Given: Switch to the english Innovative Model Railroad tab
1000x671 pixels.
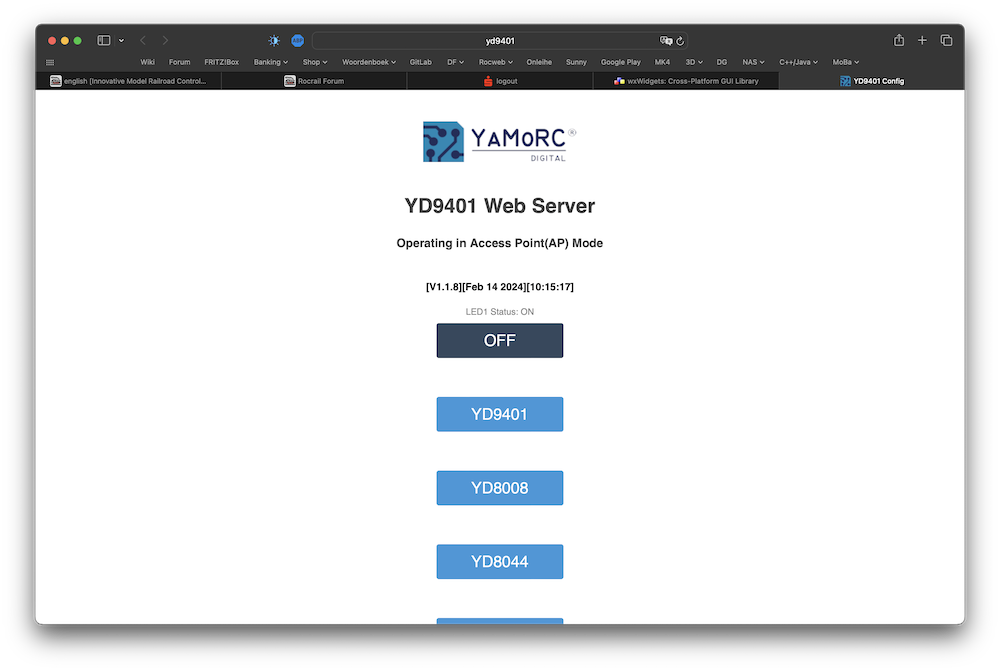Looking at the screenshot, I should pos(128,81).
